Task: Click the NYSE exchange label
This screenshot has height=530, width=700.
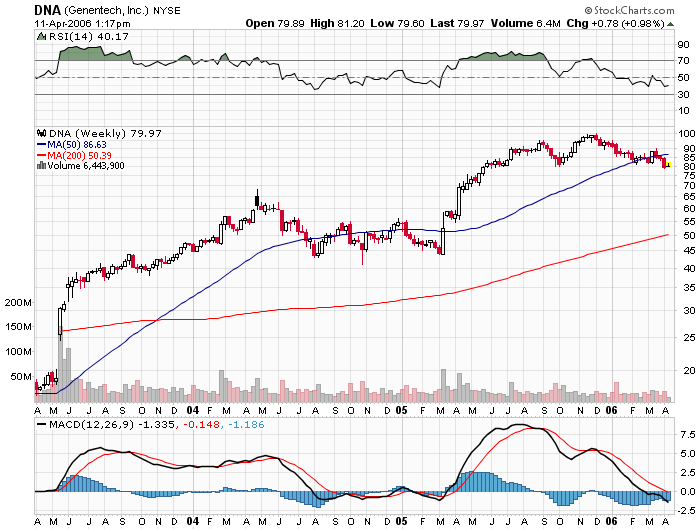Action: point(167,10)
